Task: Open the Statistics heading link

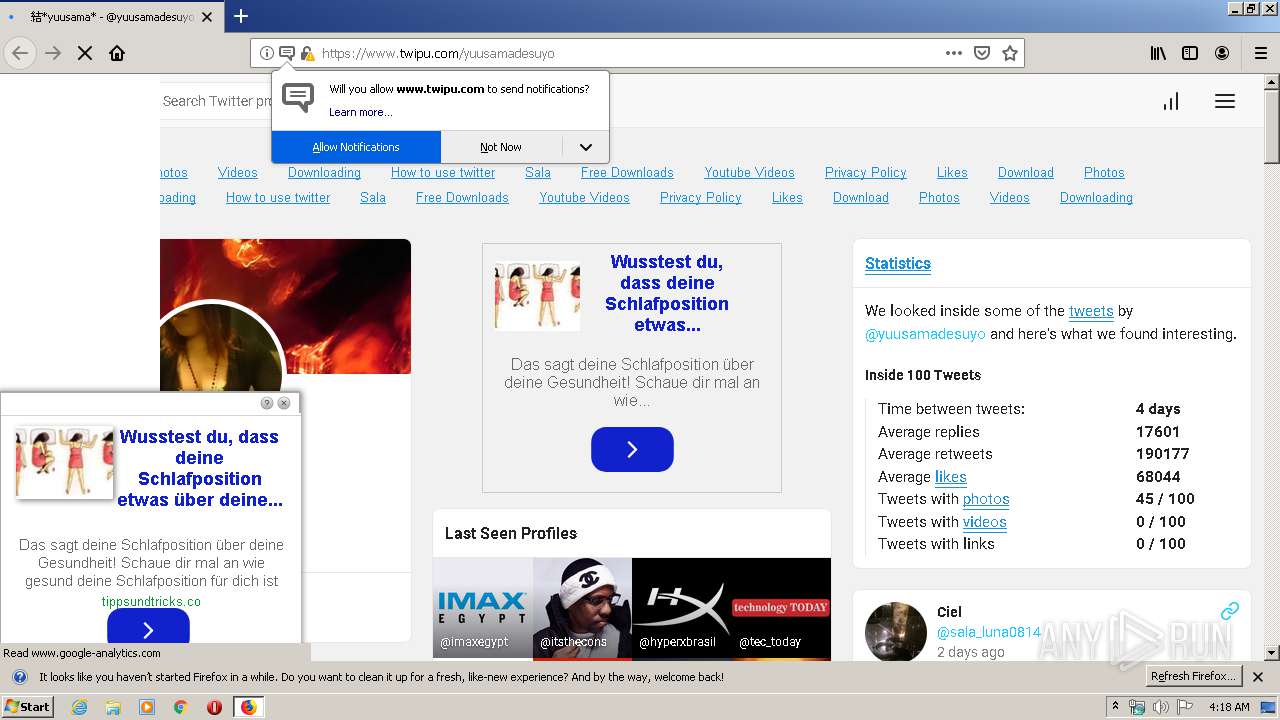Action: coord(898,264)
